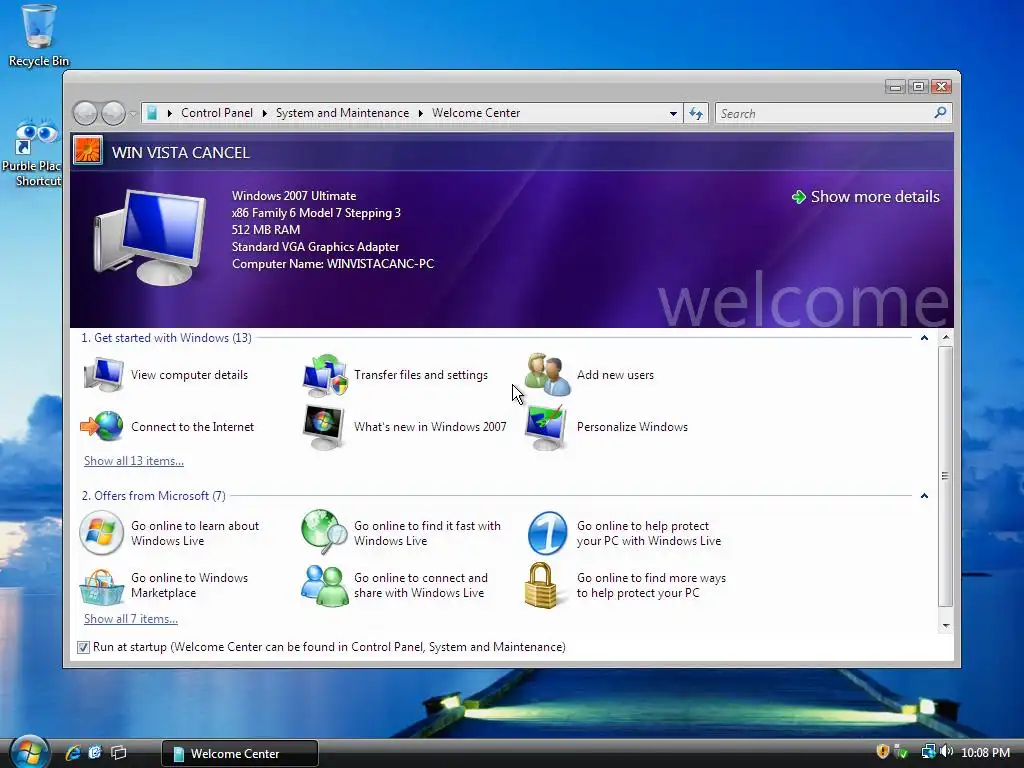
Task: Collapse Offers from Microsoft section
Action: pyautogui.click(x=924, y=496)
